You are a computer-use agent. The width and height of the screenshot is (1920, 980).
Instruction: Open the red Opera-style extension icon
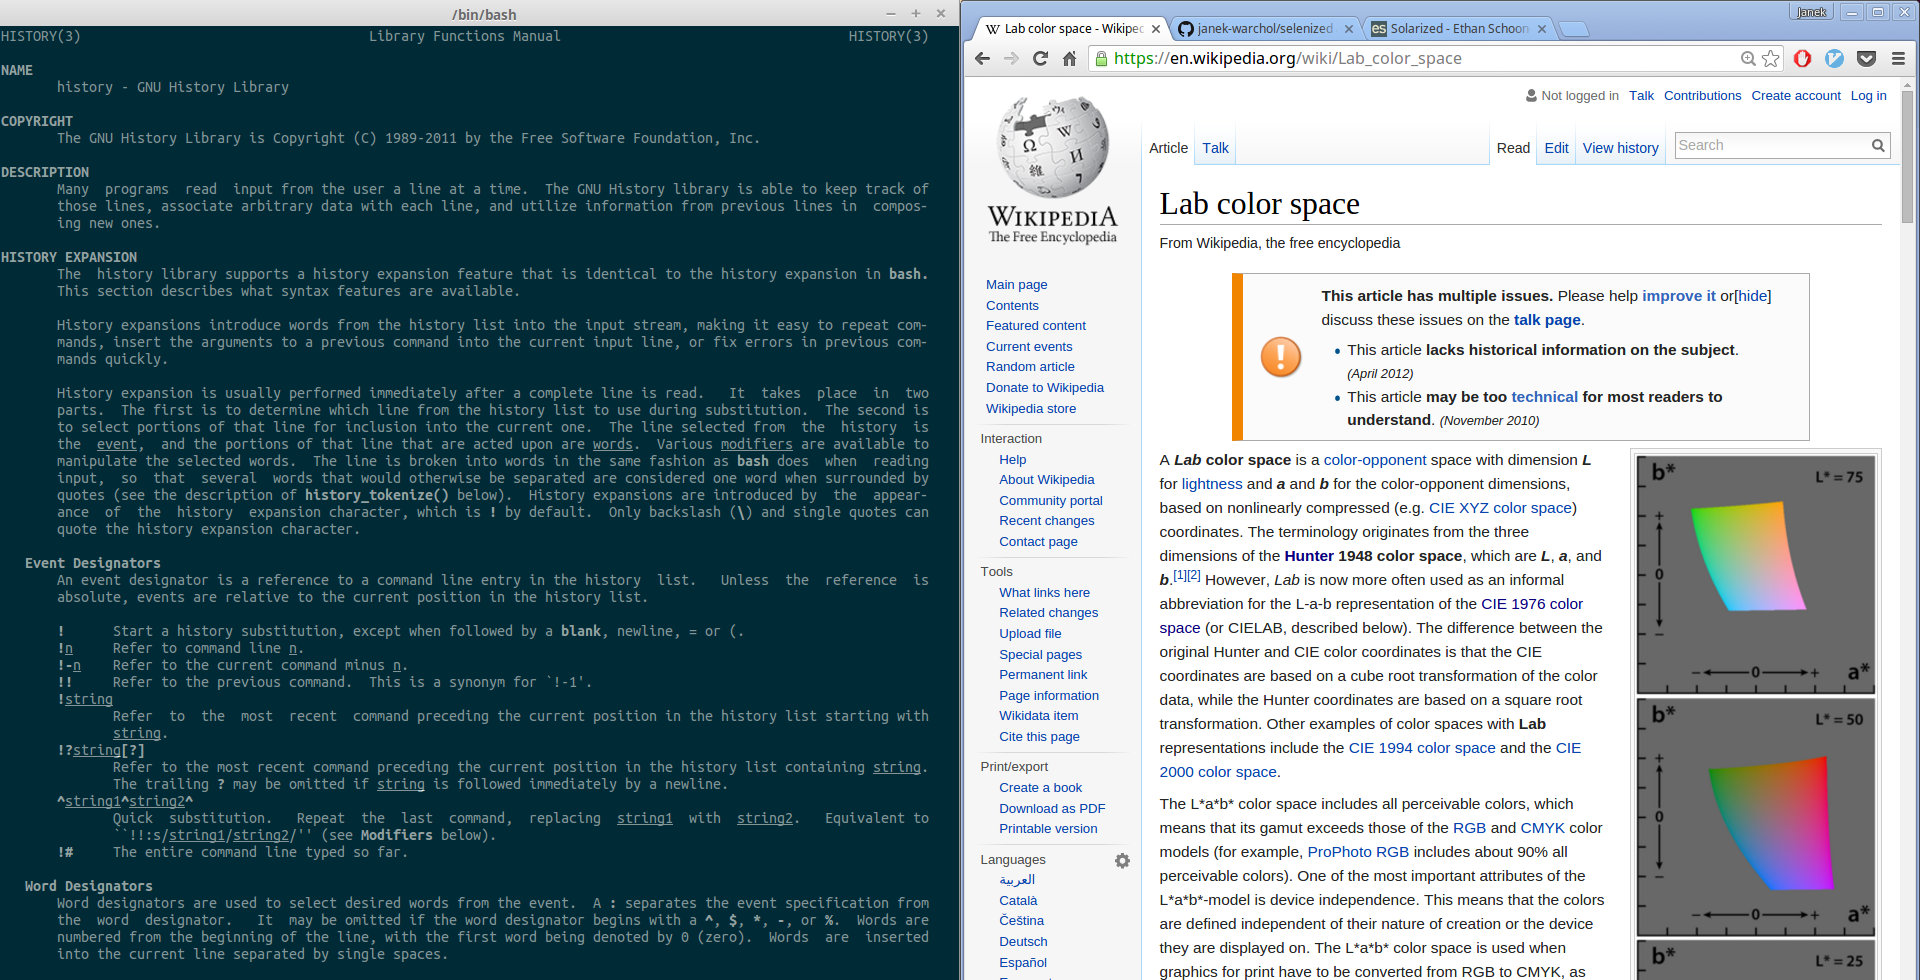click(1803, 59)
